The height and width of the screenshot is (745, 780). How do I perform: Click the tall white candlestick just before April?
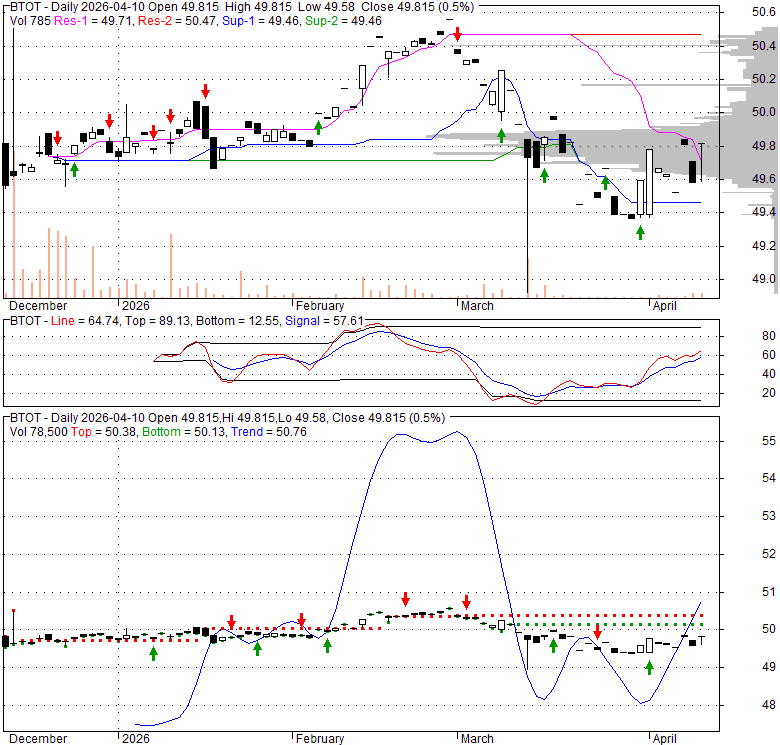click(649, 182)
